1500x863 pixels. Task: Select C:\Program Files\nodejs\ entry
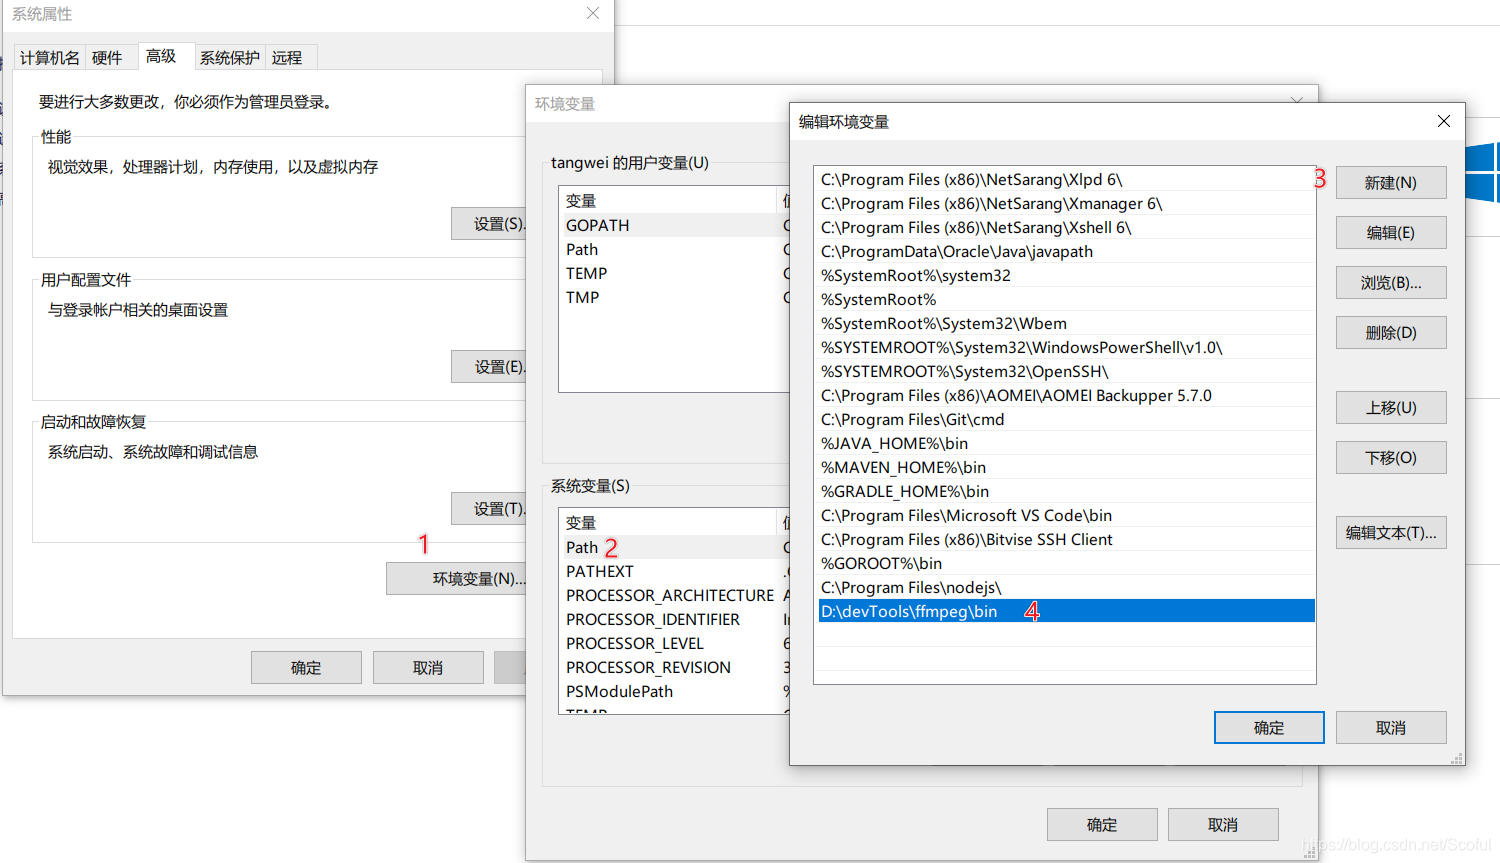click(1066, 587)
